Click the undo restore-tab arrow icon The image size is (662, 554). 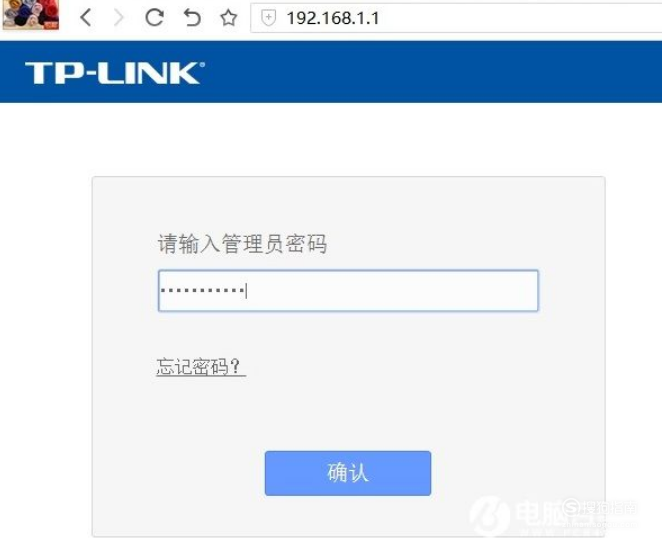click(192, 18)
